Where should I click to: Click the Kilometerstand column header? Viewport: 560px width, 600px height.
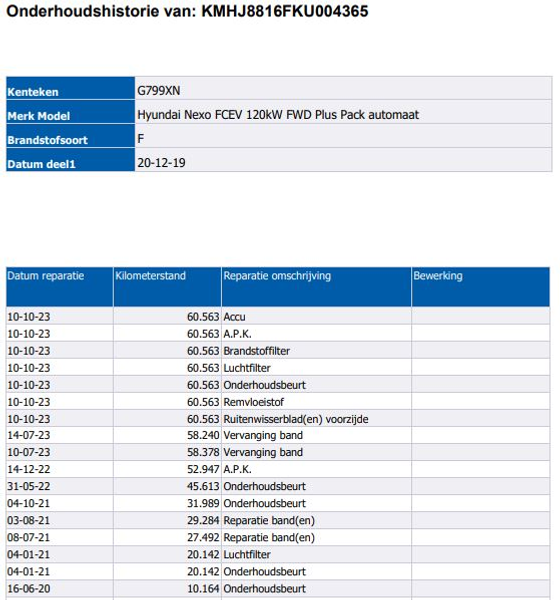tap(167, 287)
